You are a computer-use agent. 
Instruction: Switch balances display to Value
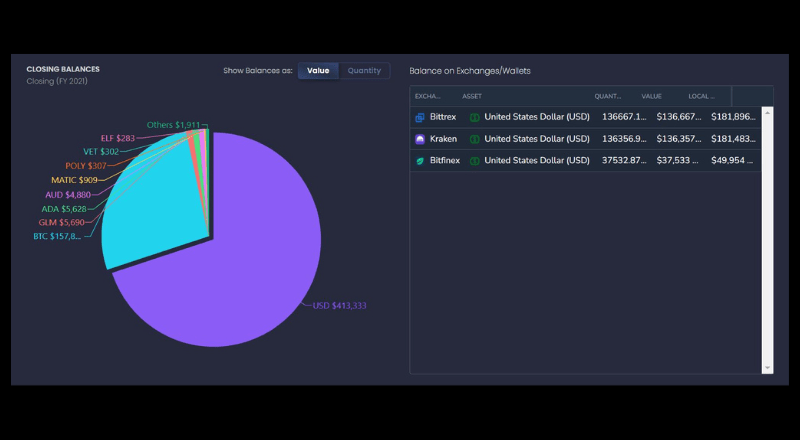[x=318, y=71]
